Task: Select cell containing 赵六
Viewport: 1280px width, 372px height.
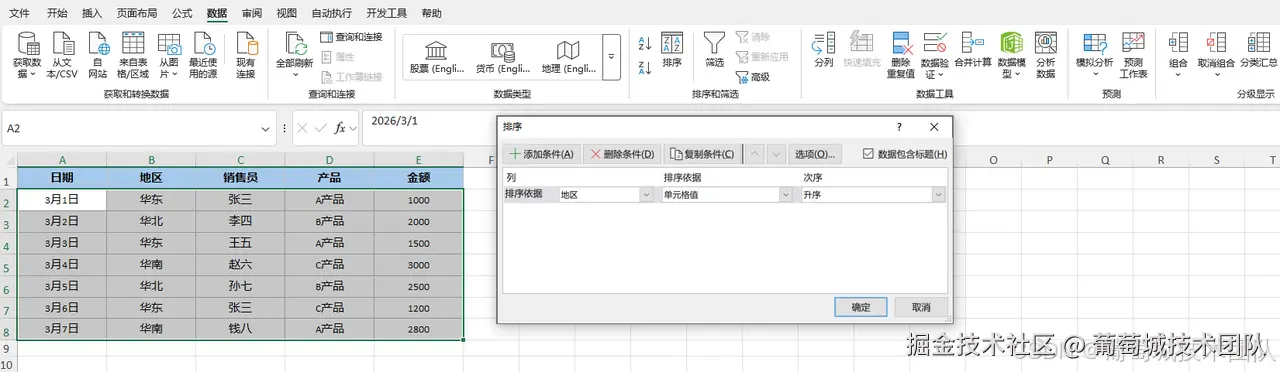Action: [240, 266]
